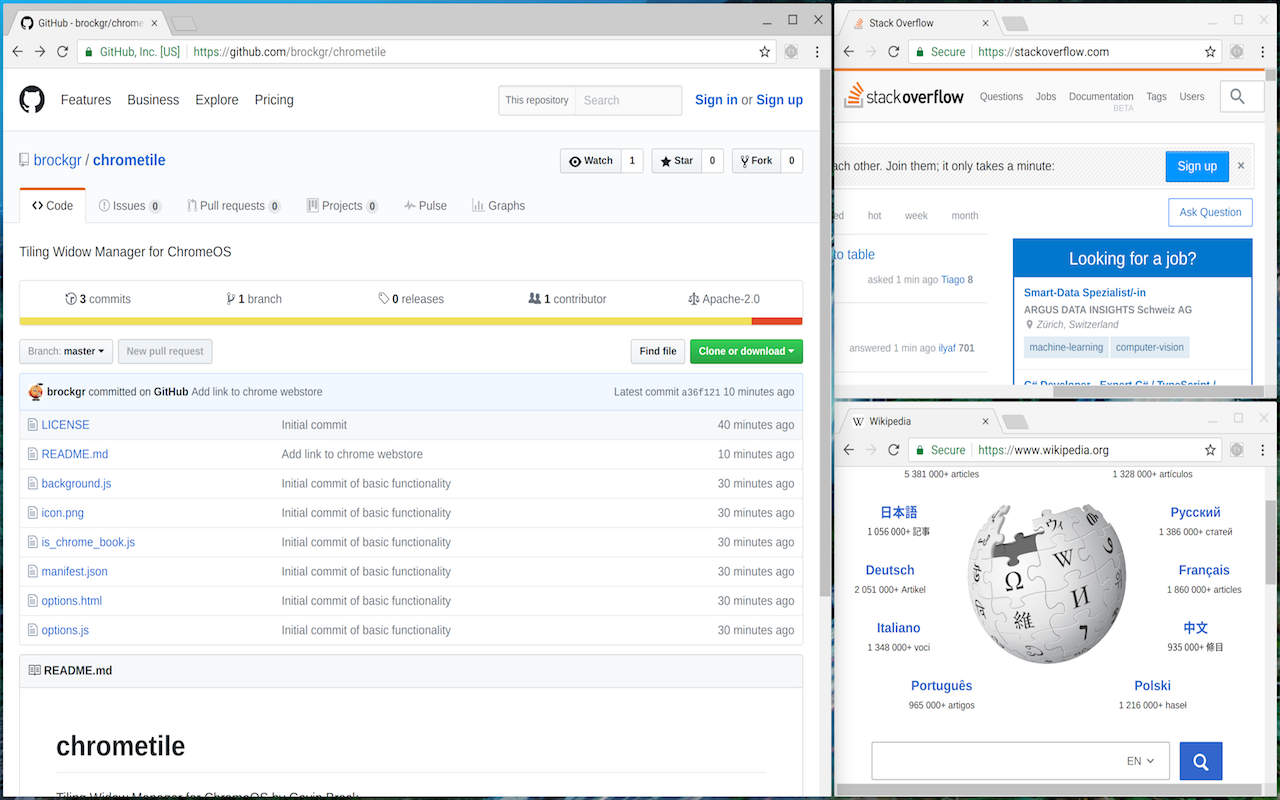
Task: Reload the Stack Overflow page
Action: coord(893,51)
